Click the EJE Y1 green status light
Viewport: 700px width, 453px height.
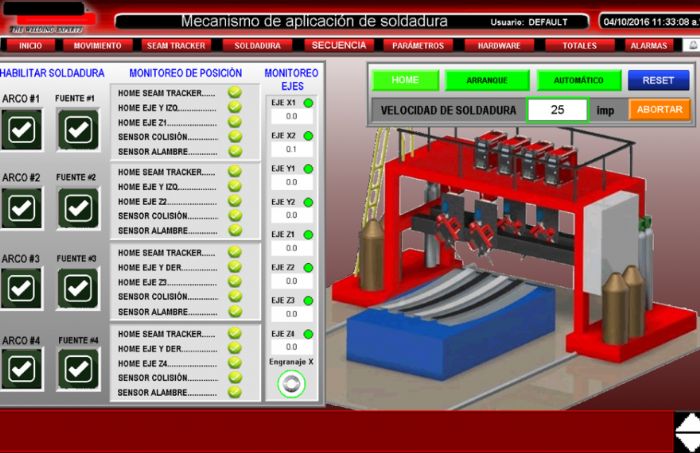308,169
